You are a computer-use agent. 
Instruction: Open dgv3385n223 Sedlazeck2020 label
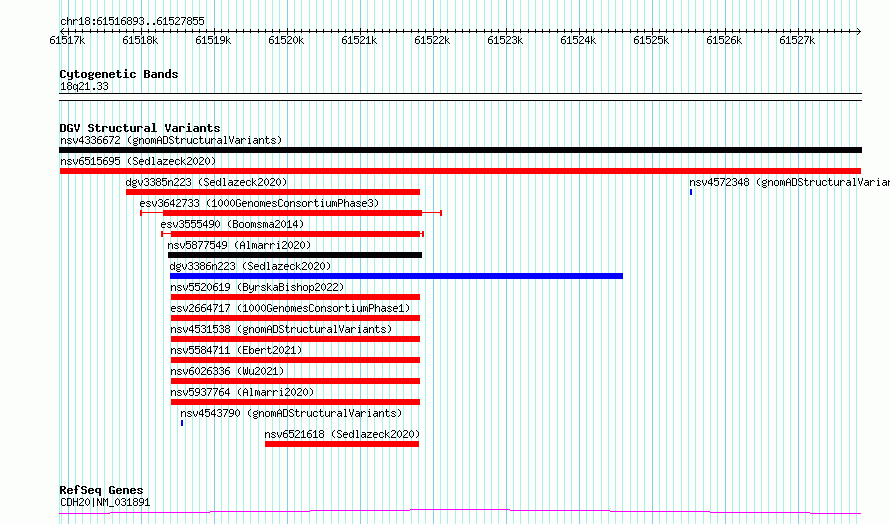click(206, 182)
